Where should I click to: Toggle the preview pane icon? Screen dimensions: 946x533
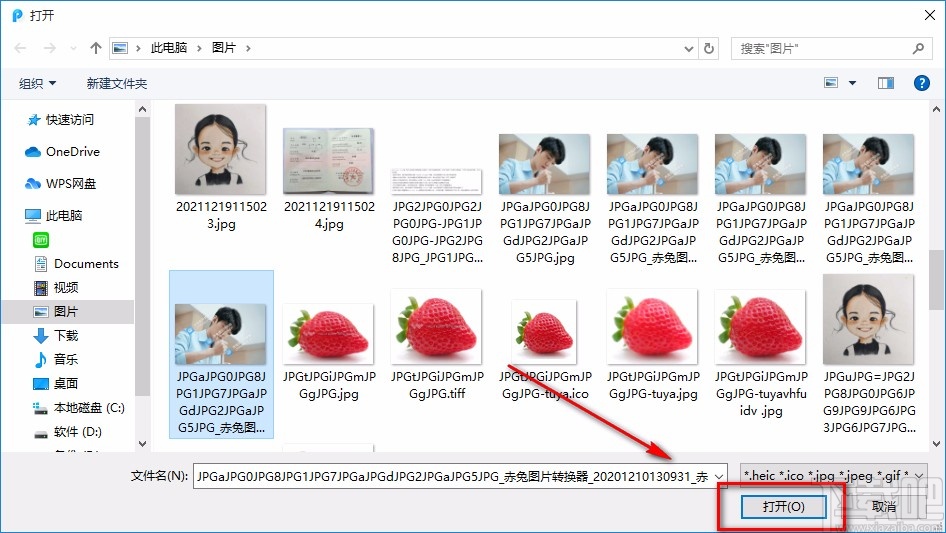(x=886, y=83)
